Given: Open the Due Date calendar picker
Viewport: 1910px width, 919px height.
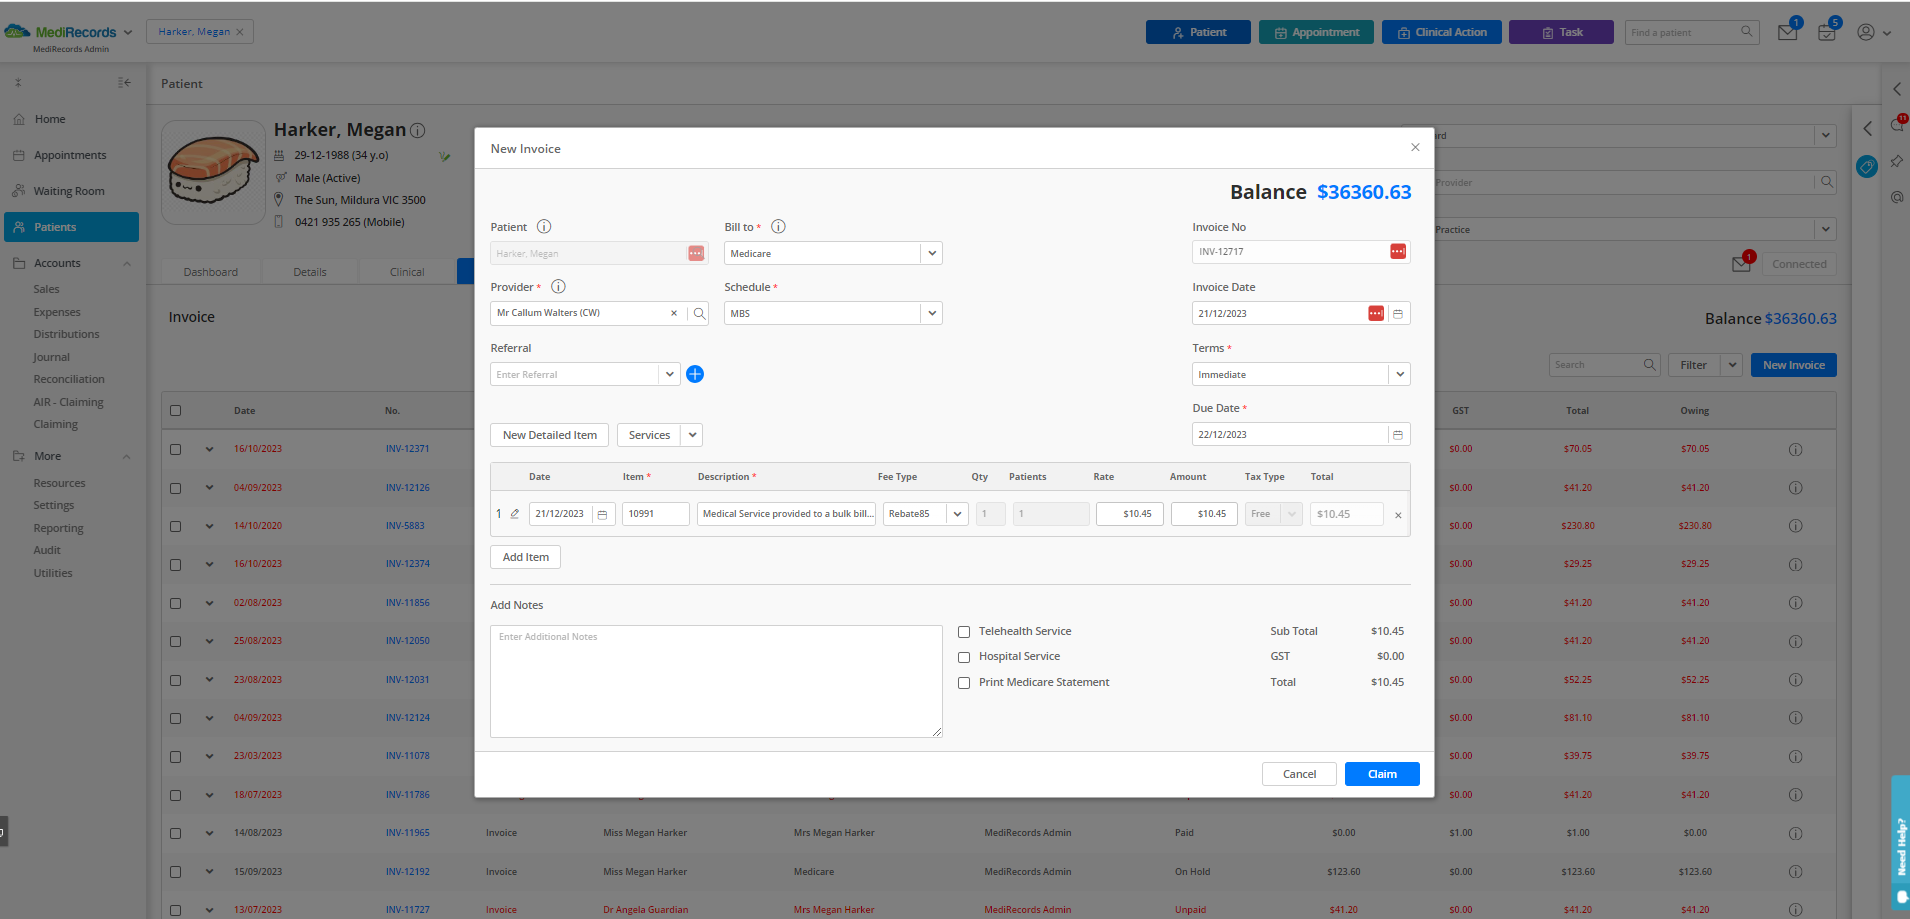Looking at the screenshot, I should coord(1398,435).
